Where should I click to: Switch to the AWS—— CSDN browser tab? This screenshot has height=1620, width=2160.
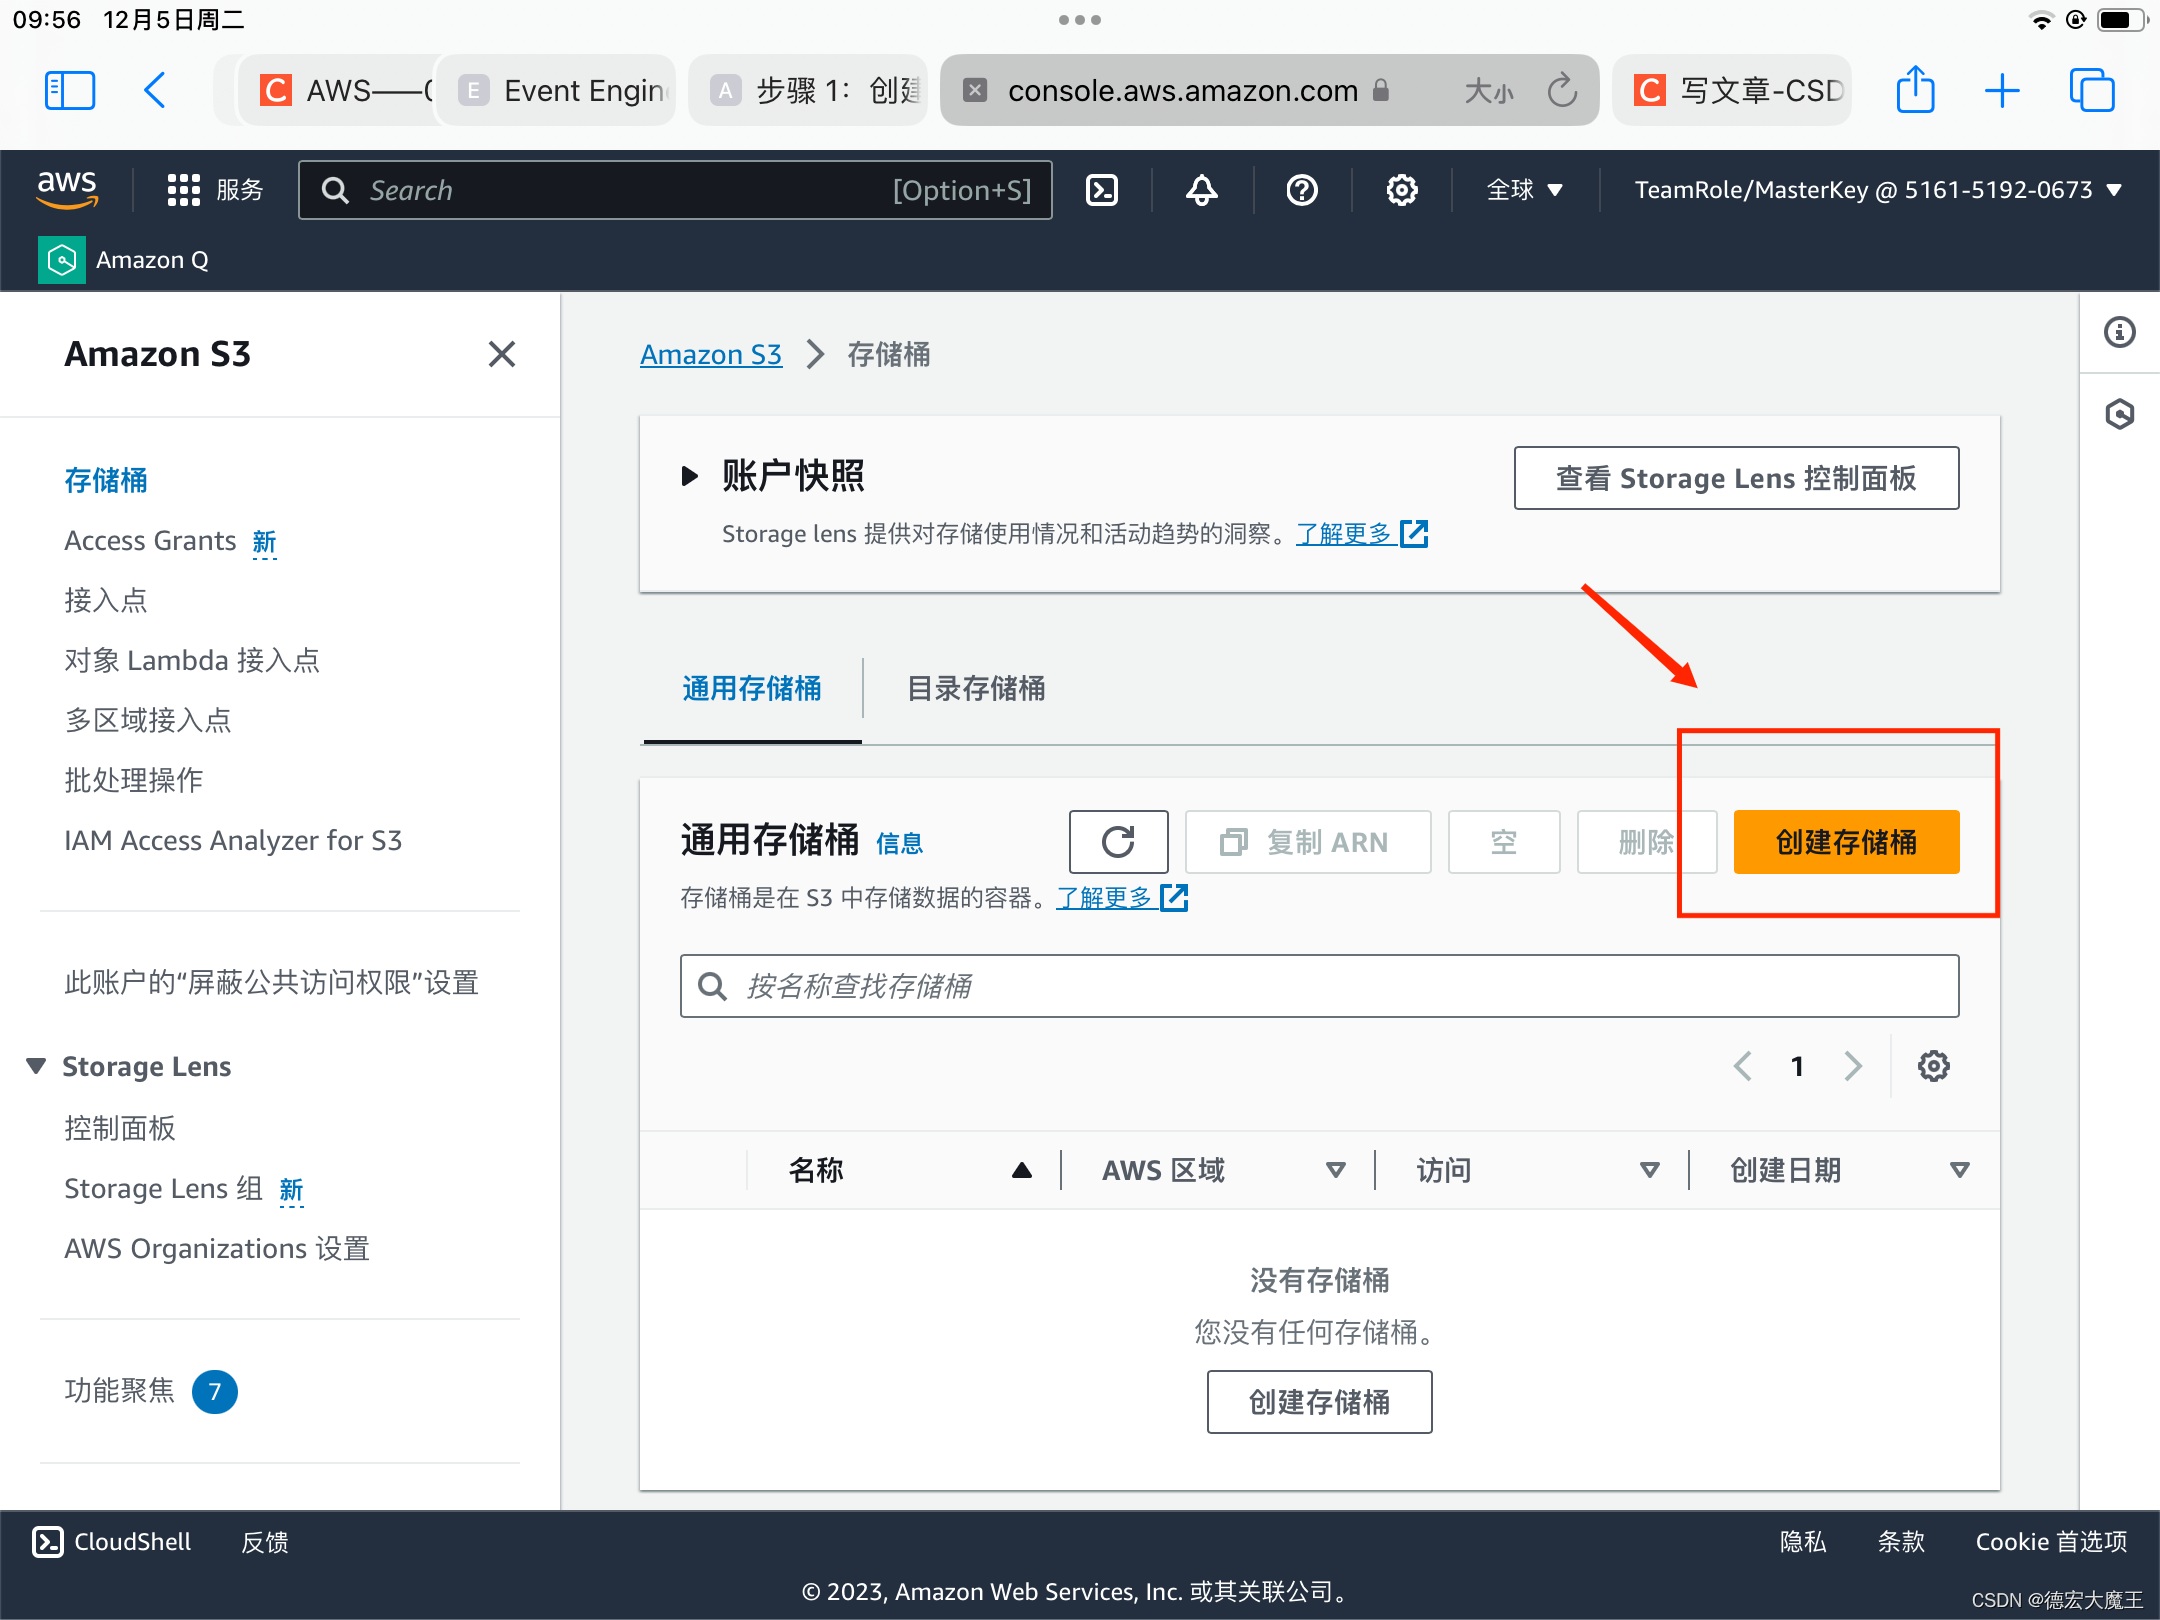pyautogui.click(x=340, y=91)
